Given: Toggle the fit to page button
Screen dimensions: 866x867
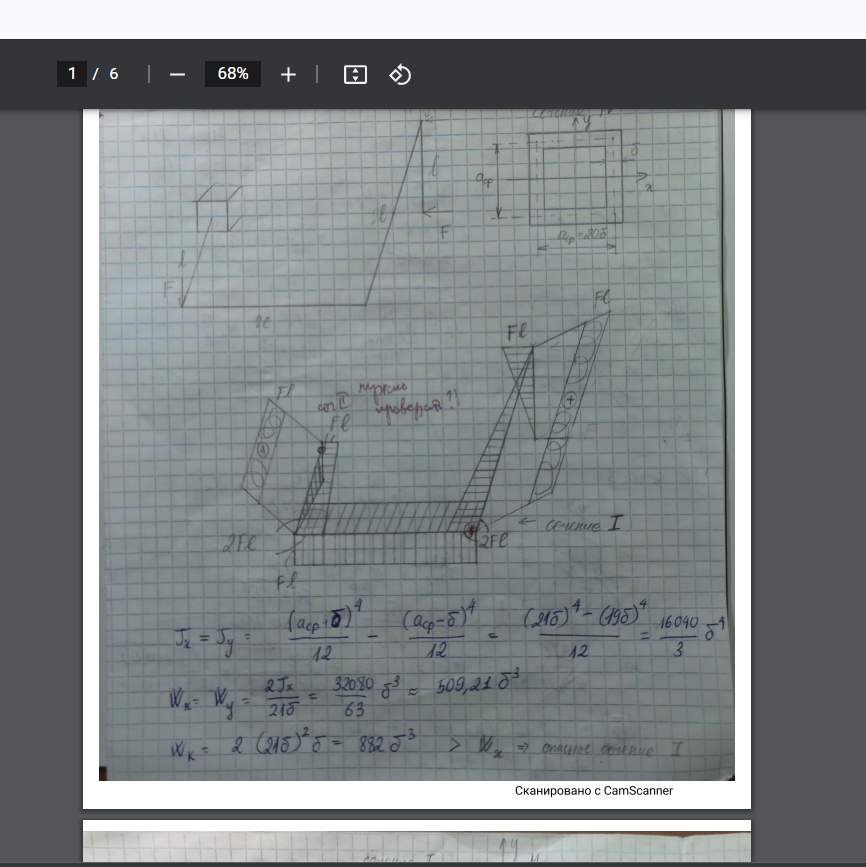Looking at the screenshot, I should click(355, 74).
